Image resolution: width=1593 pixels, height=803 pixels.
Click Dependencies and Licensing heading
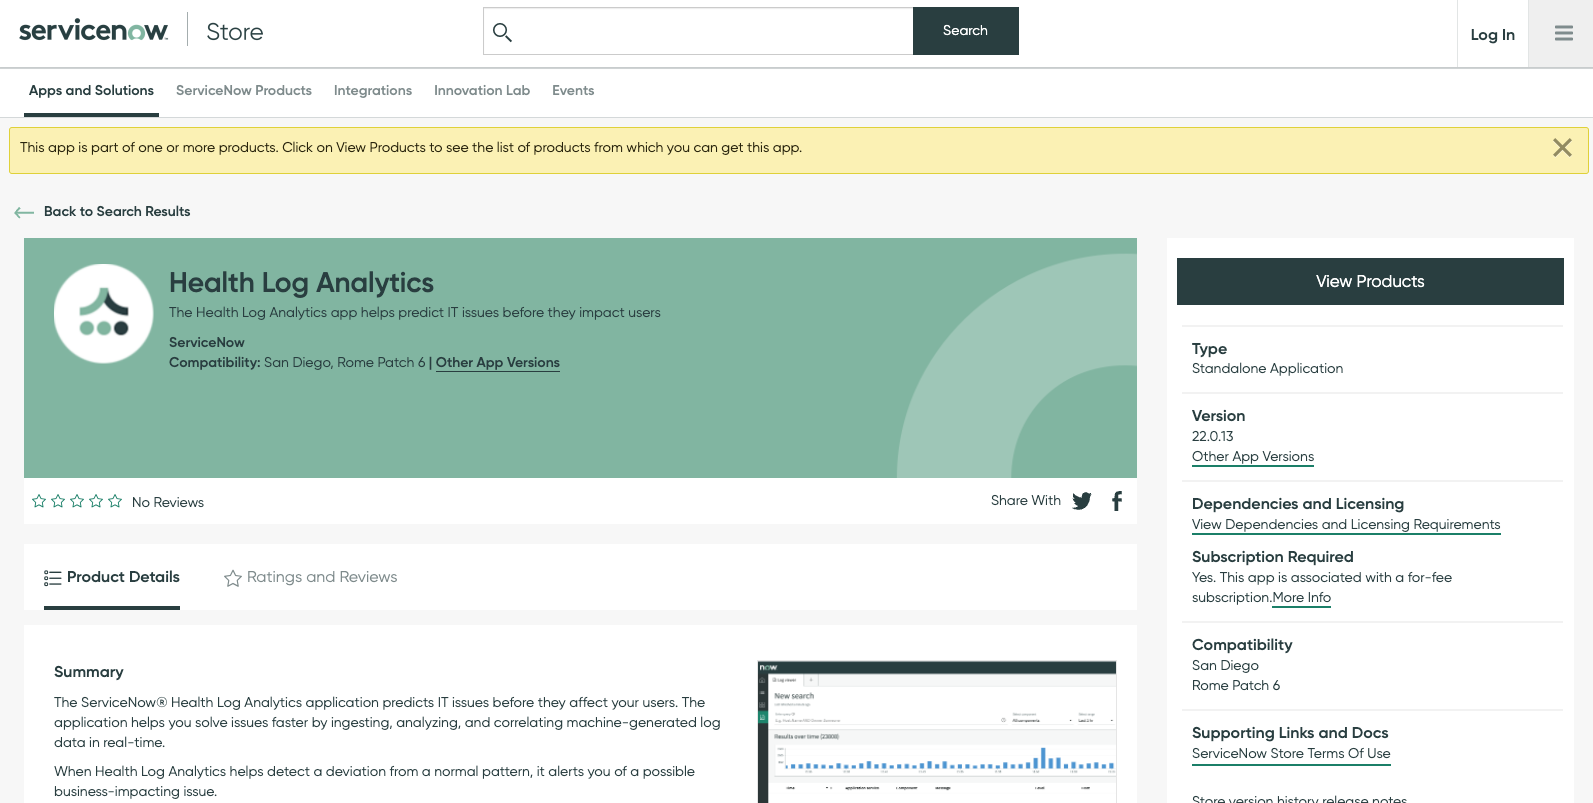pyautogui.click(x=1298, y=504)
